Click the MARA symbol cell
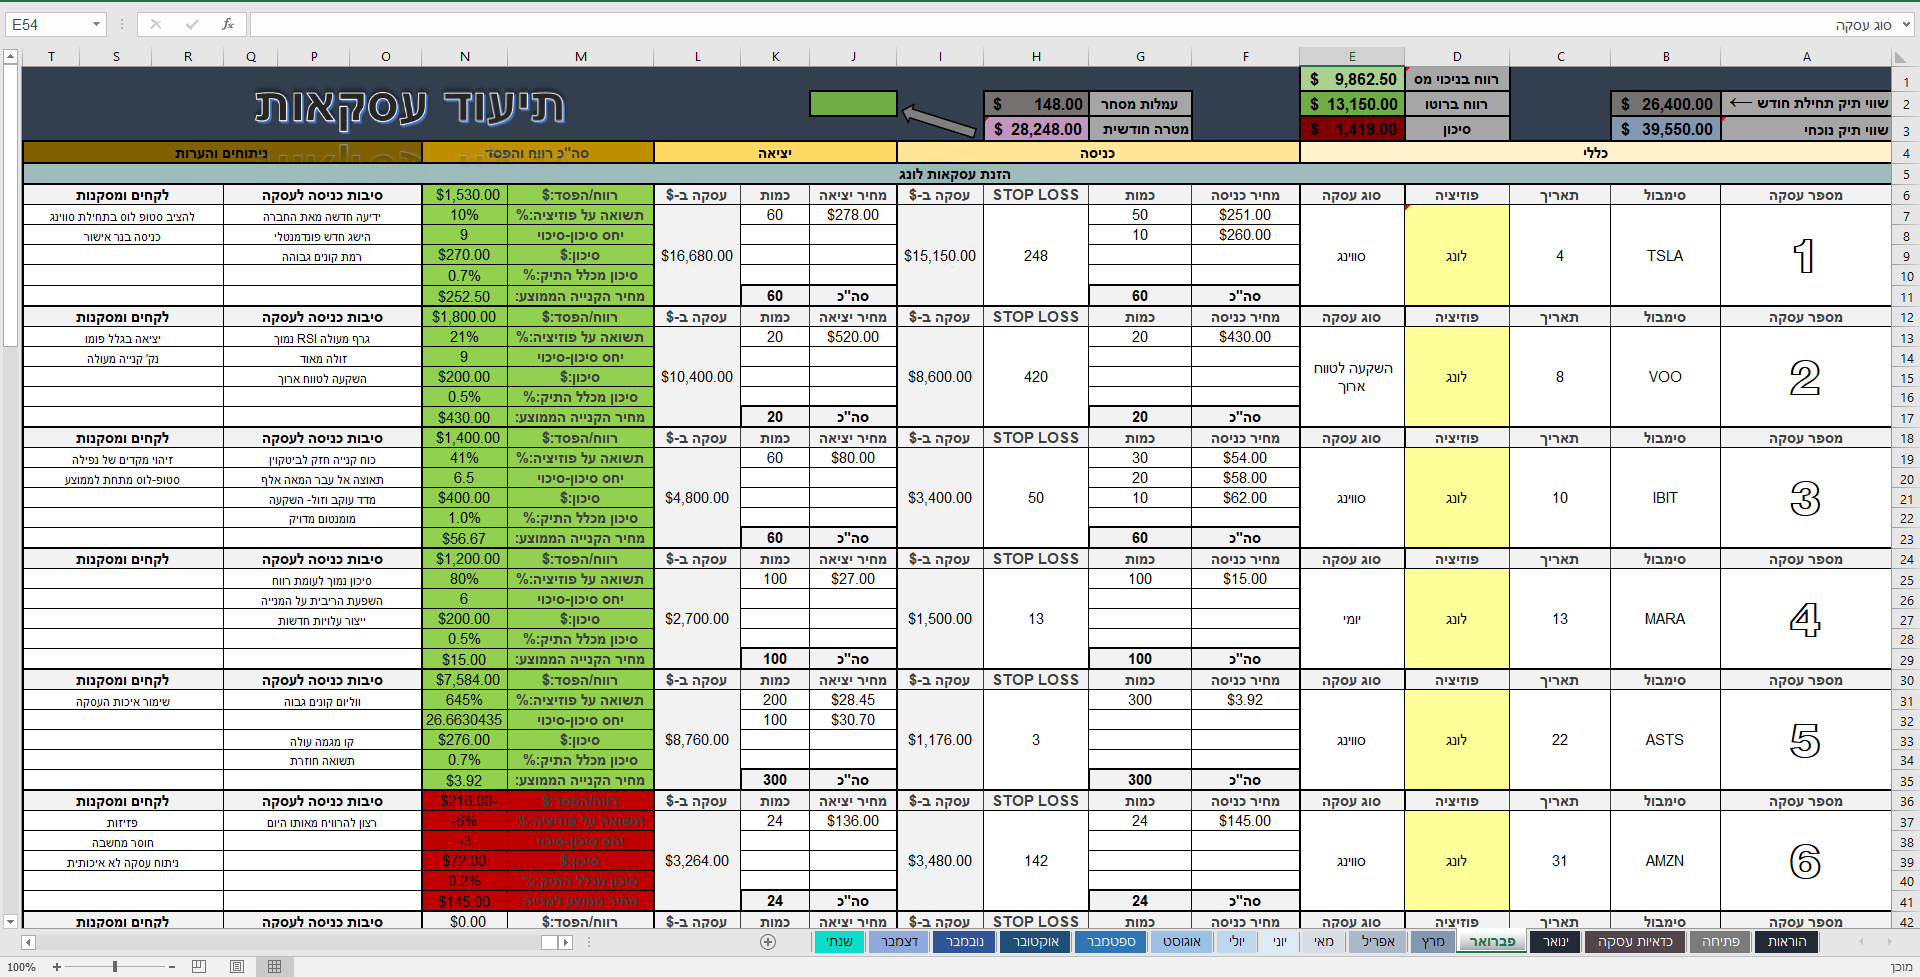This screenshot has height=977, width=1920. [x=1665, y=619]
